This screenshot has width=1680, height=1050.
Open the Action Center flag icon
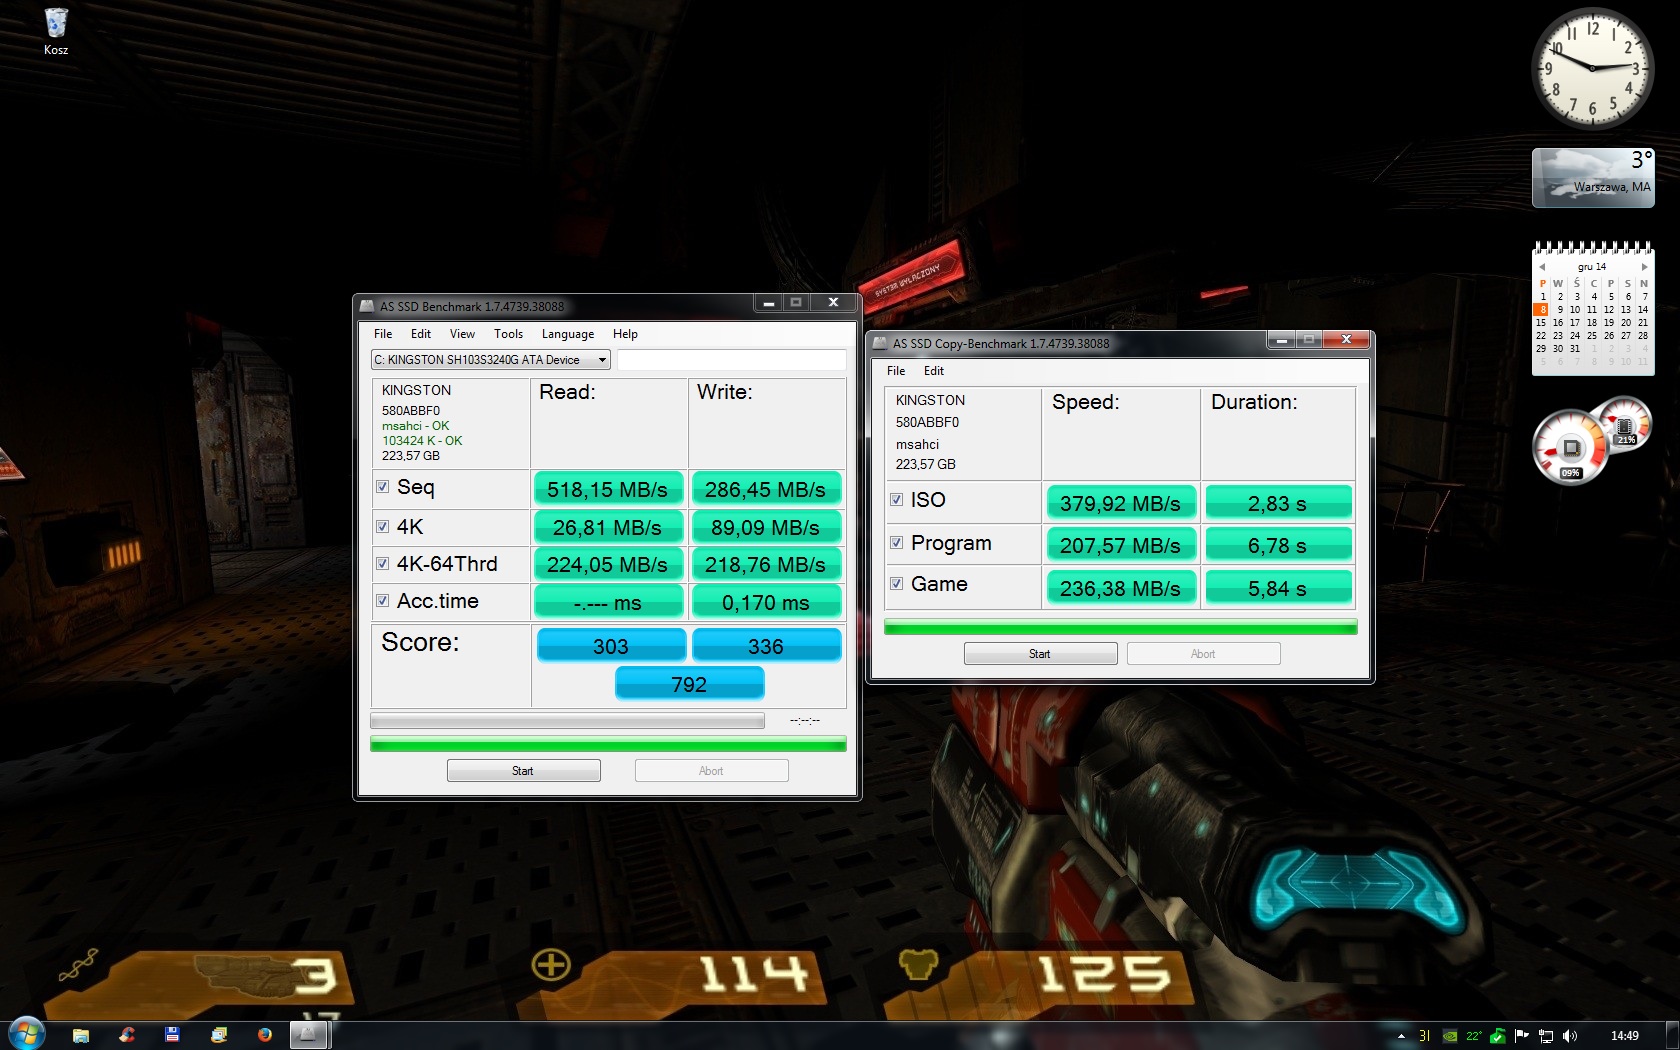[1522, 1036]
